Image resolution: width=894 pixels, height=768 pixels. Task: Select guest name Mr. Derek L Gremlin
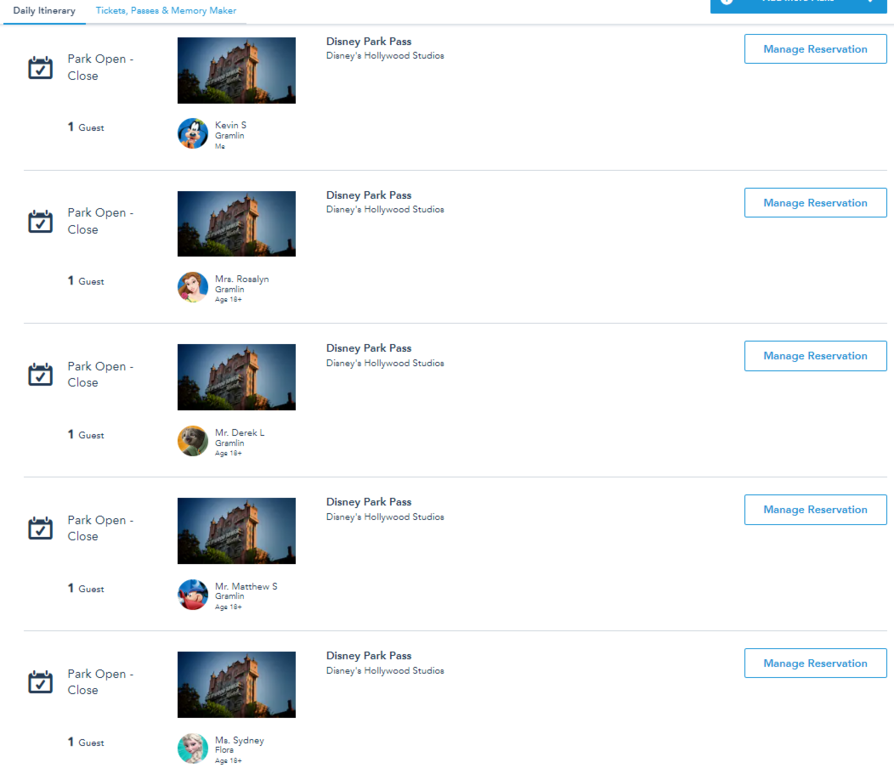tap(239, 437)
